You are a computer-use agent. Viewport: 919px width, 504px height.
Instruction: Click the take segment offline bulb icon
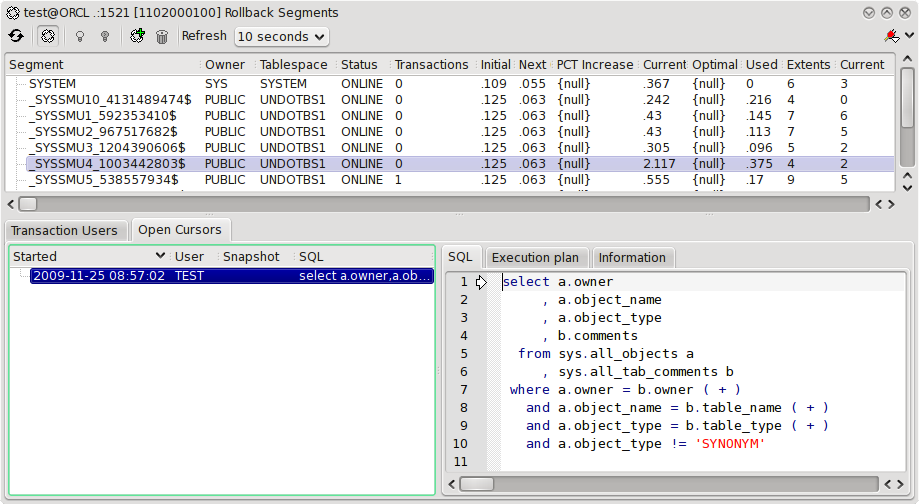(104, 36)
